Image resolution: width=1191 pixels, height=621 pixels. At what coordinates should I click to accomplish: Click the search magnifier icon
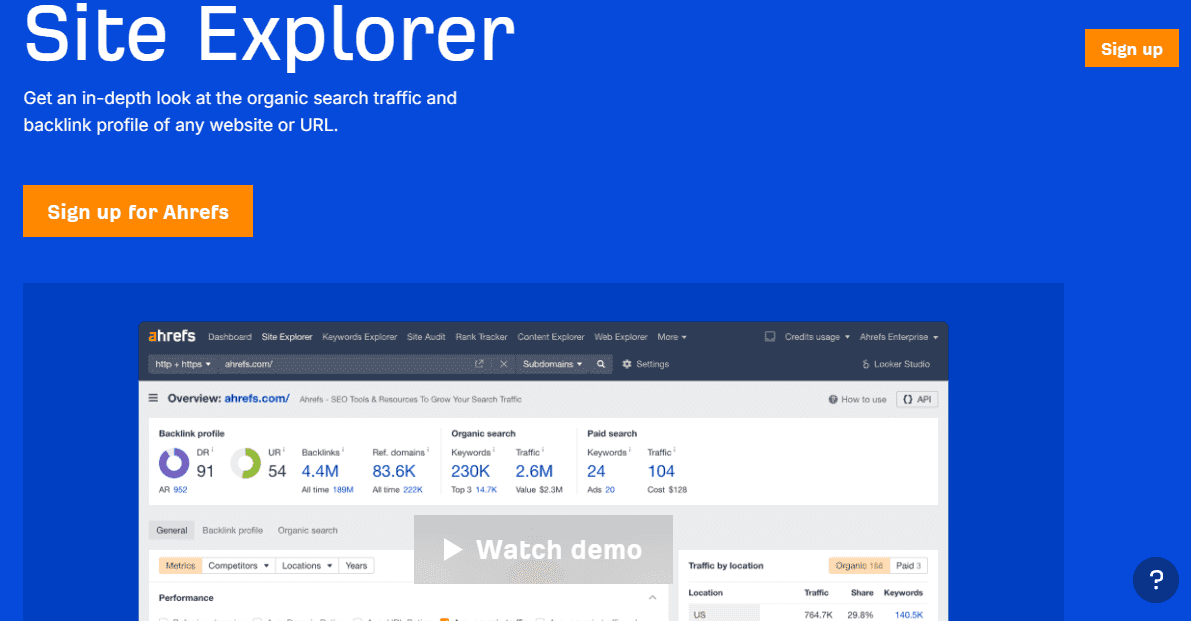(601, 364)
